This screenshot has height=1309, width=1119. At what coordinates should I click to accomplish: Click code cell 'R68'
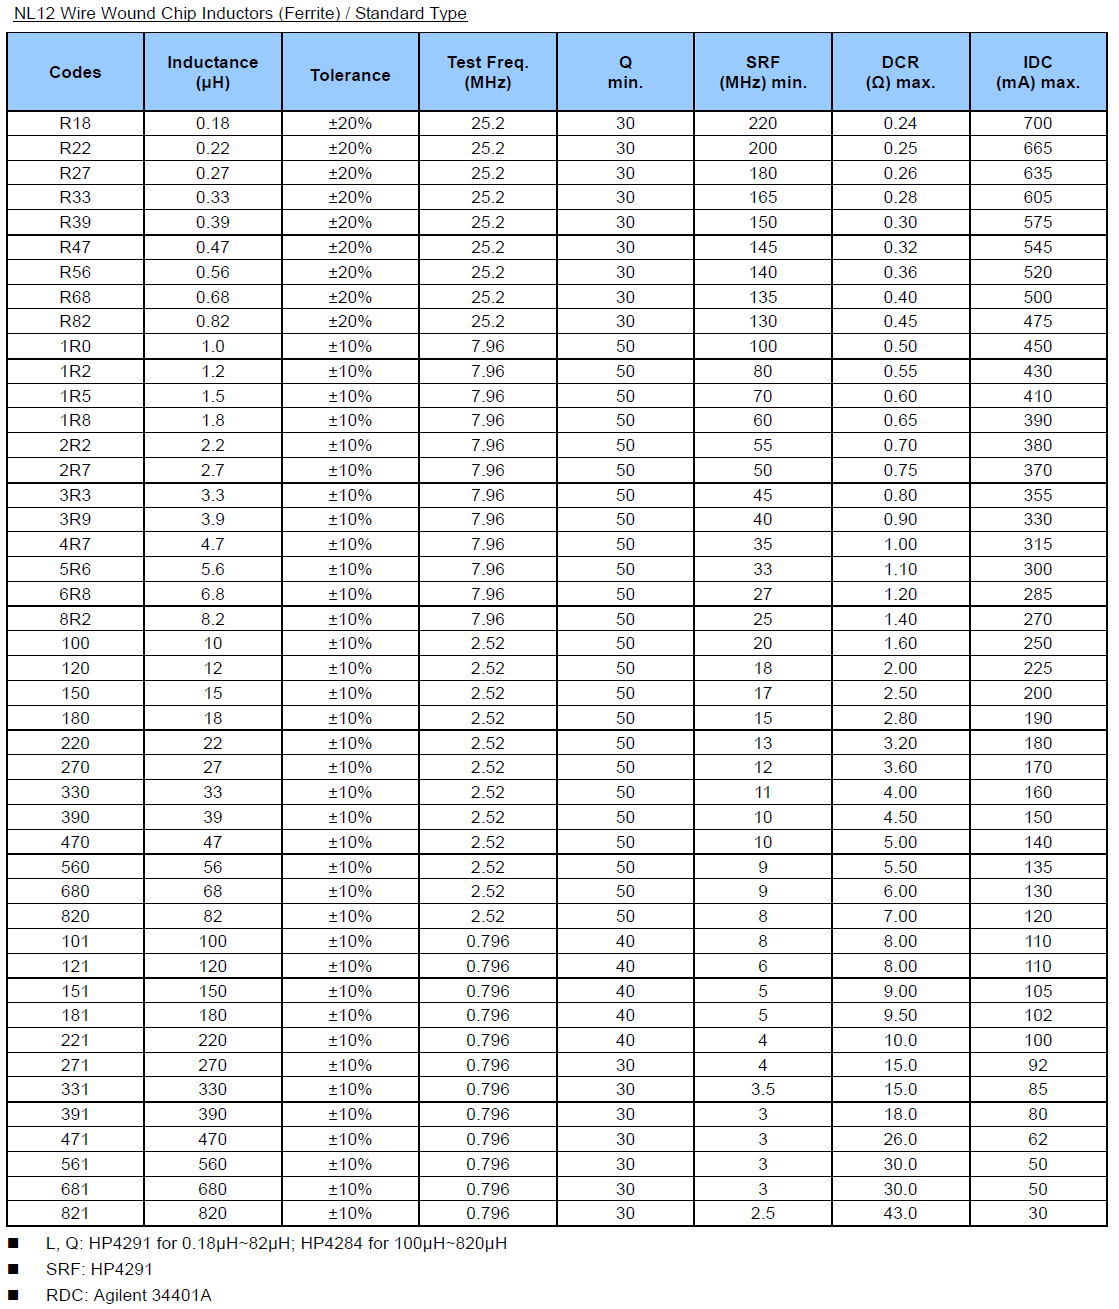(75, 297)
